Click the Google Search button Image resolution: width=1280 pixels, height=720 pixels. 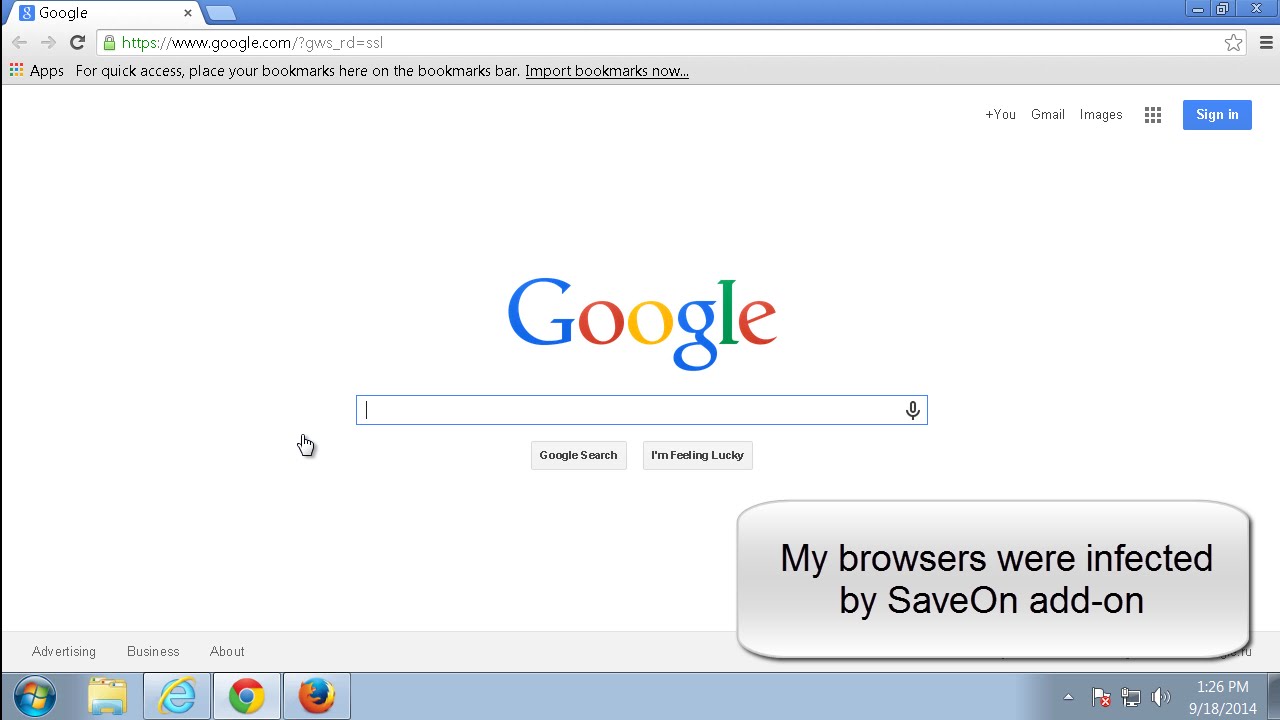click(x=578, y=455)
